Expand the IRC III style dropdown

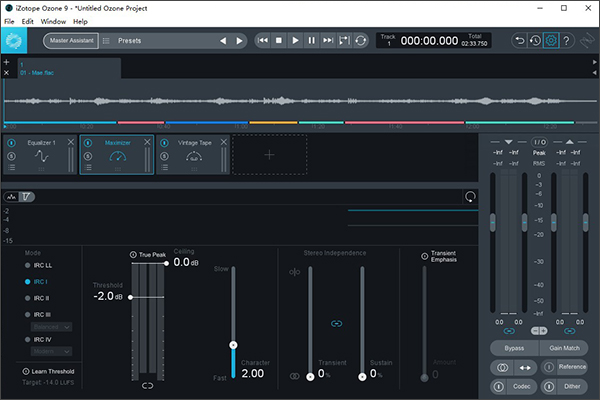tap(51, 326)
